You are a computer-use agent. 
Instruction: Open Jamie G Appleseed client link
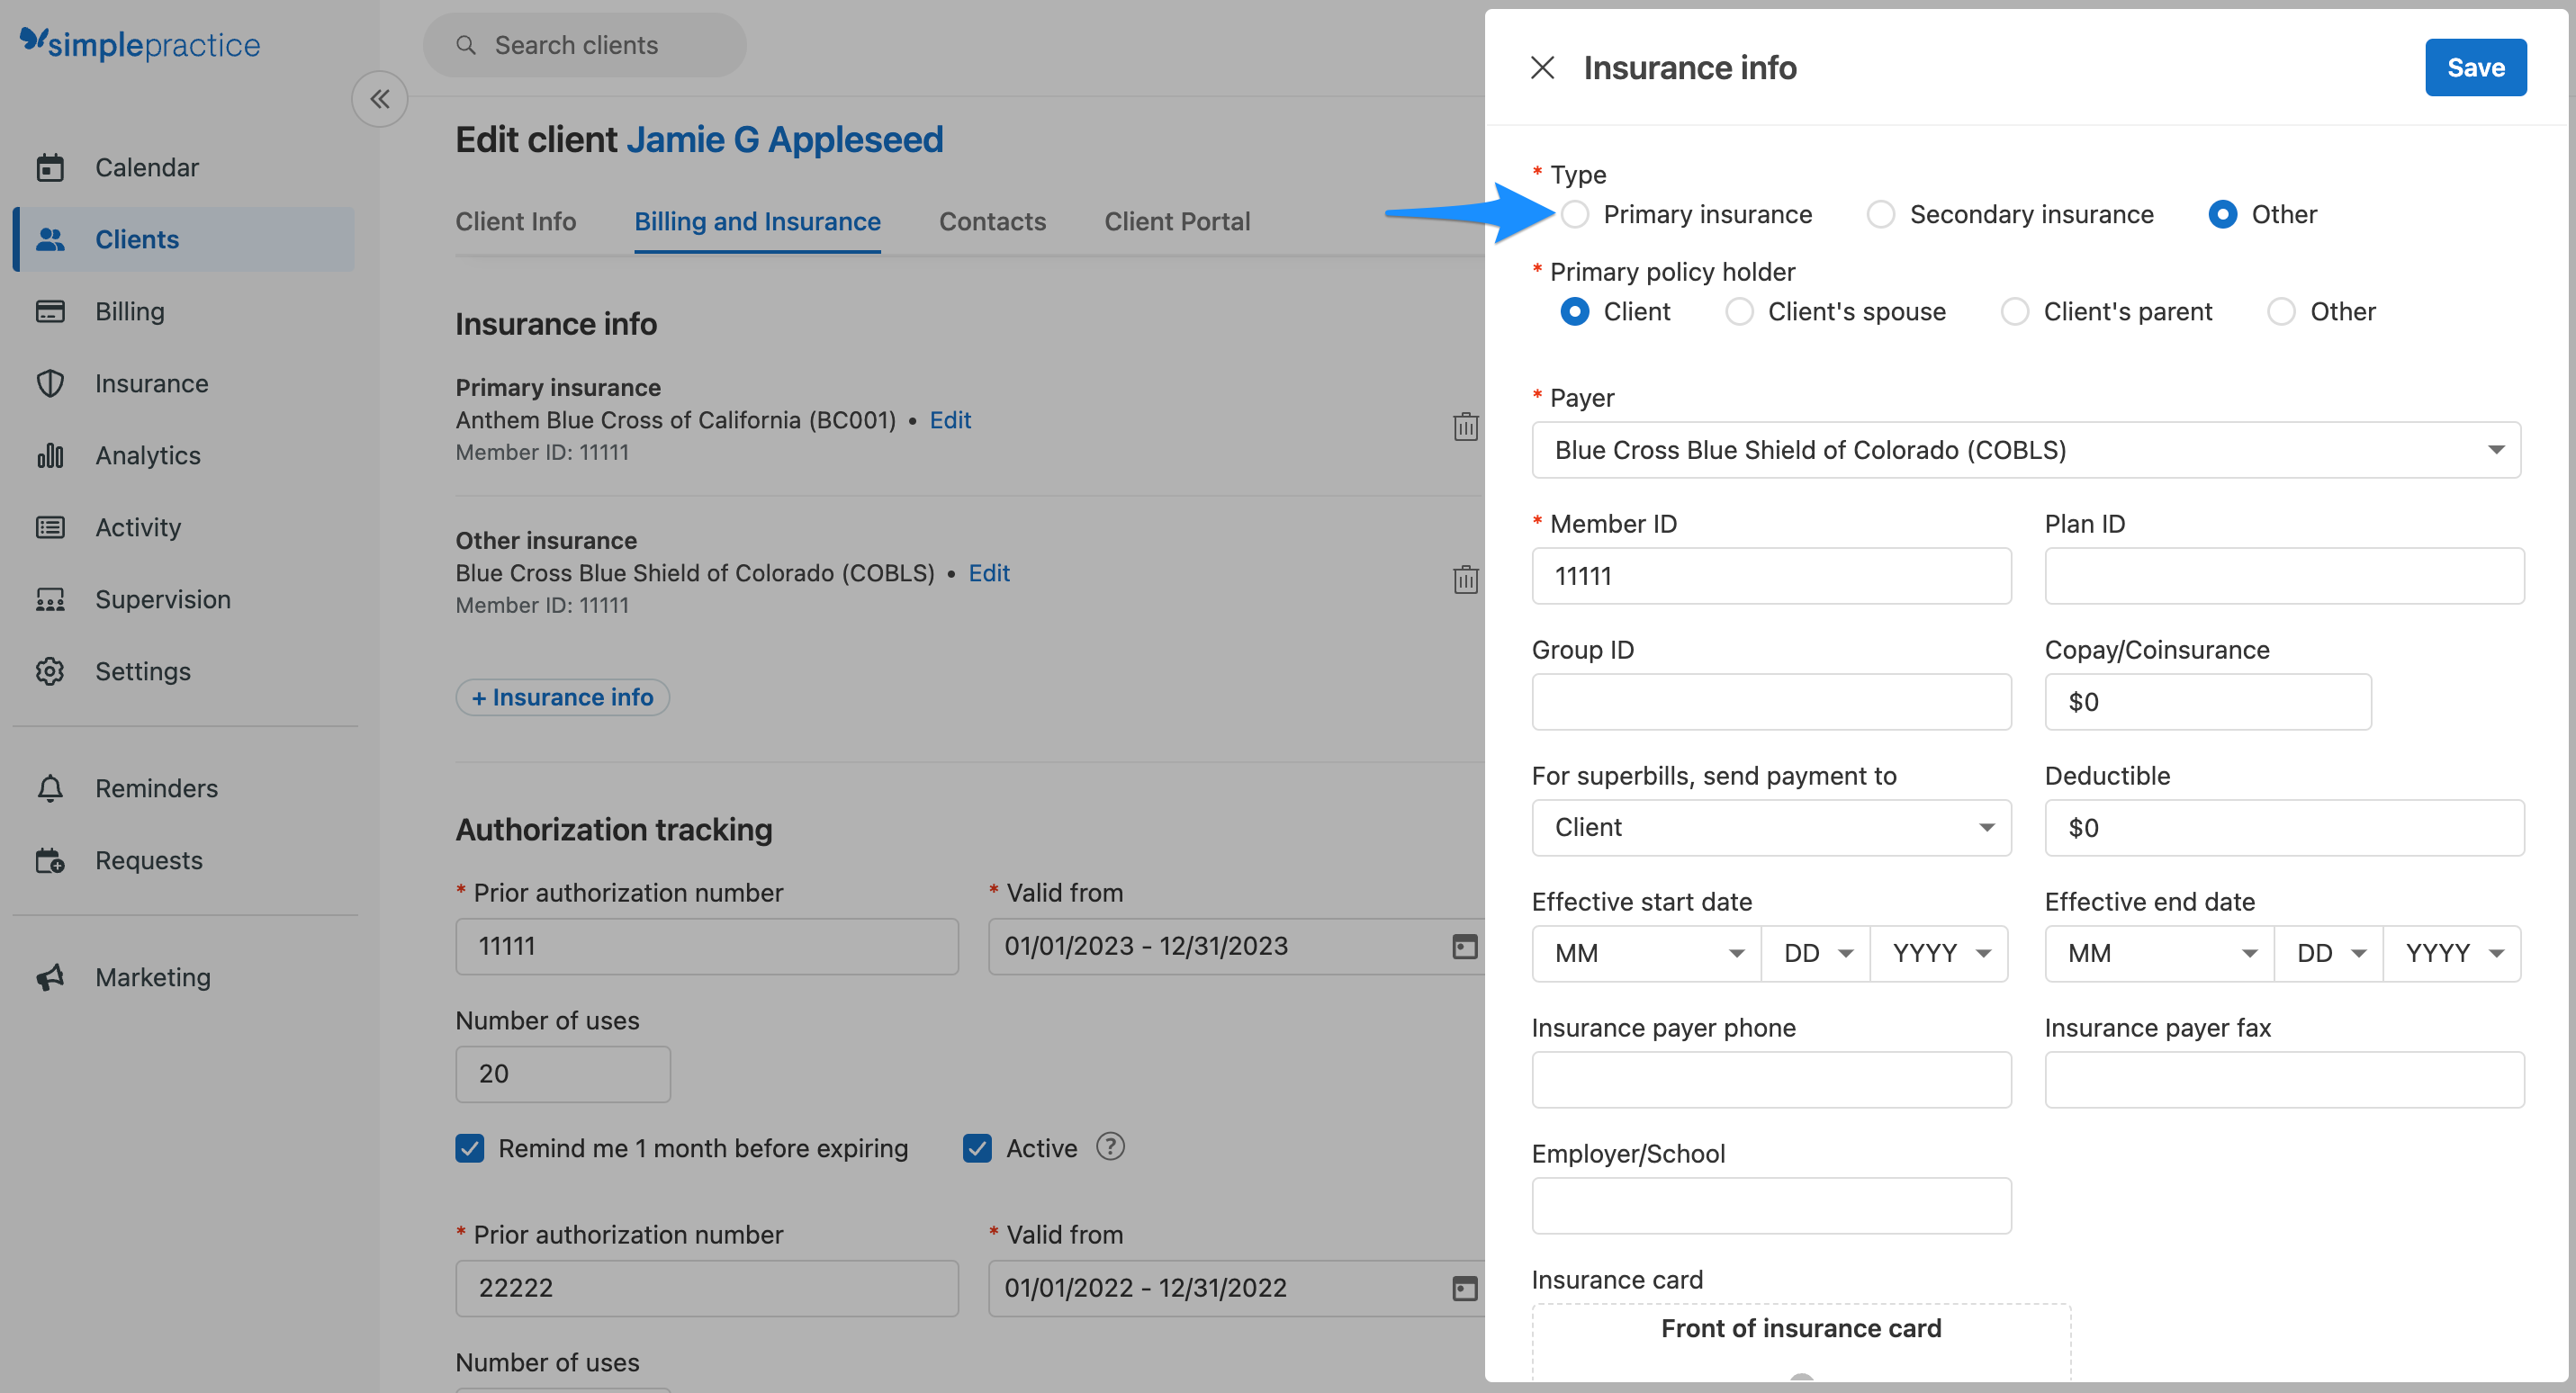click(x=784, y=139)
